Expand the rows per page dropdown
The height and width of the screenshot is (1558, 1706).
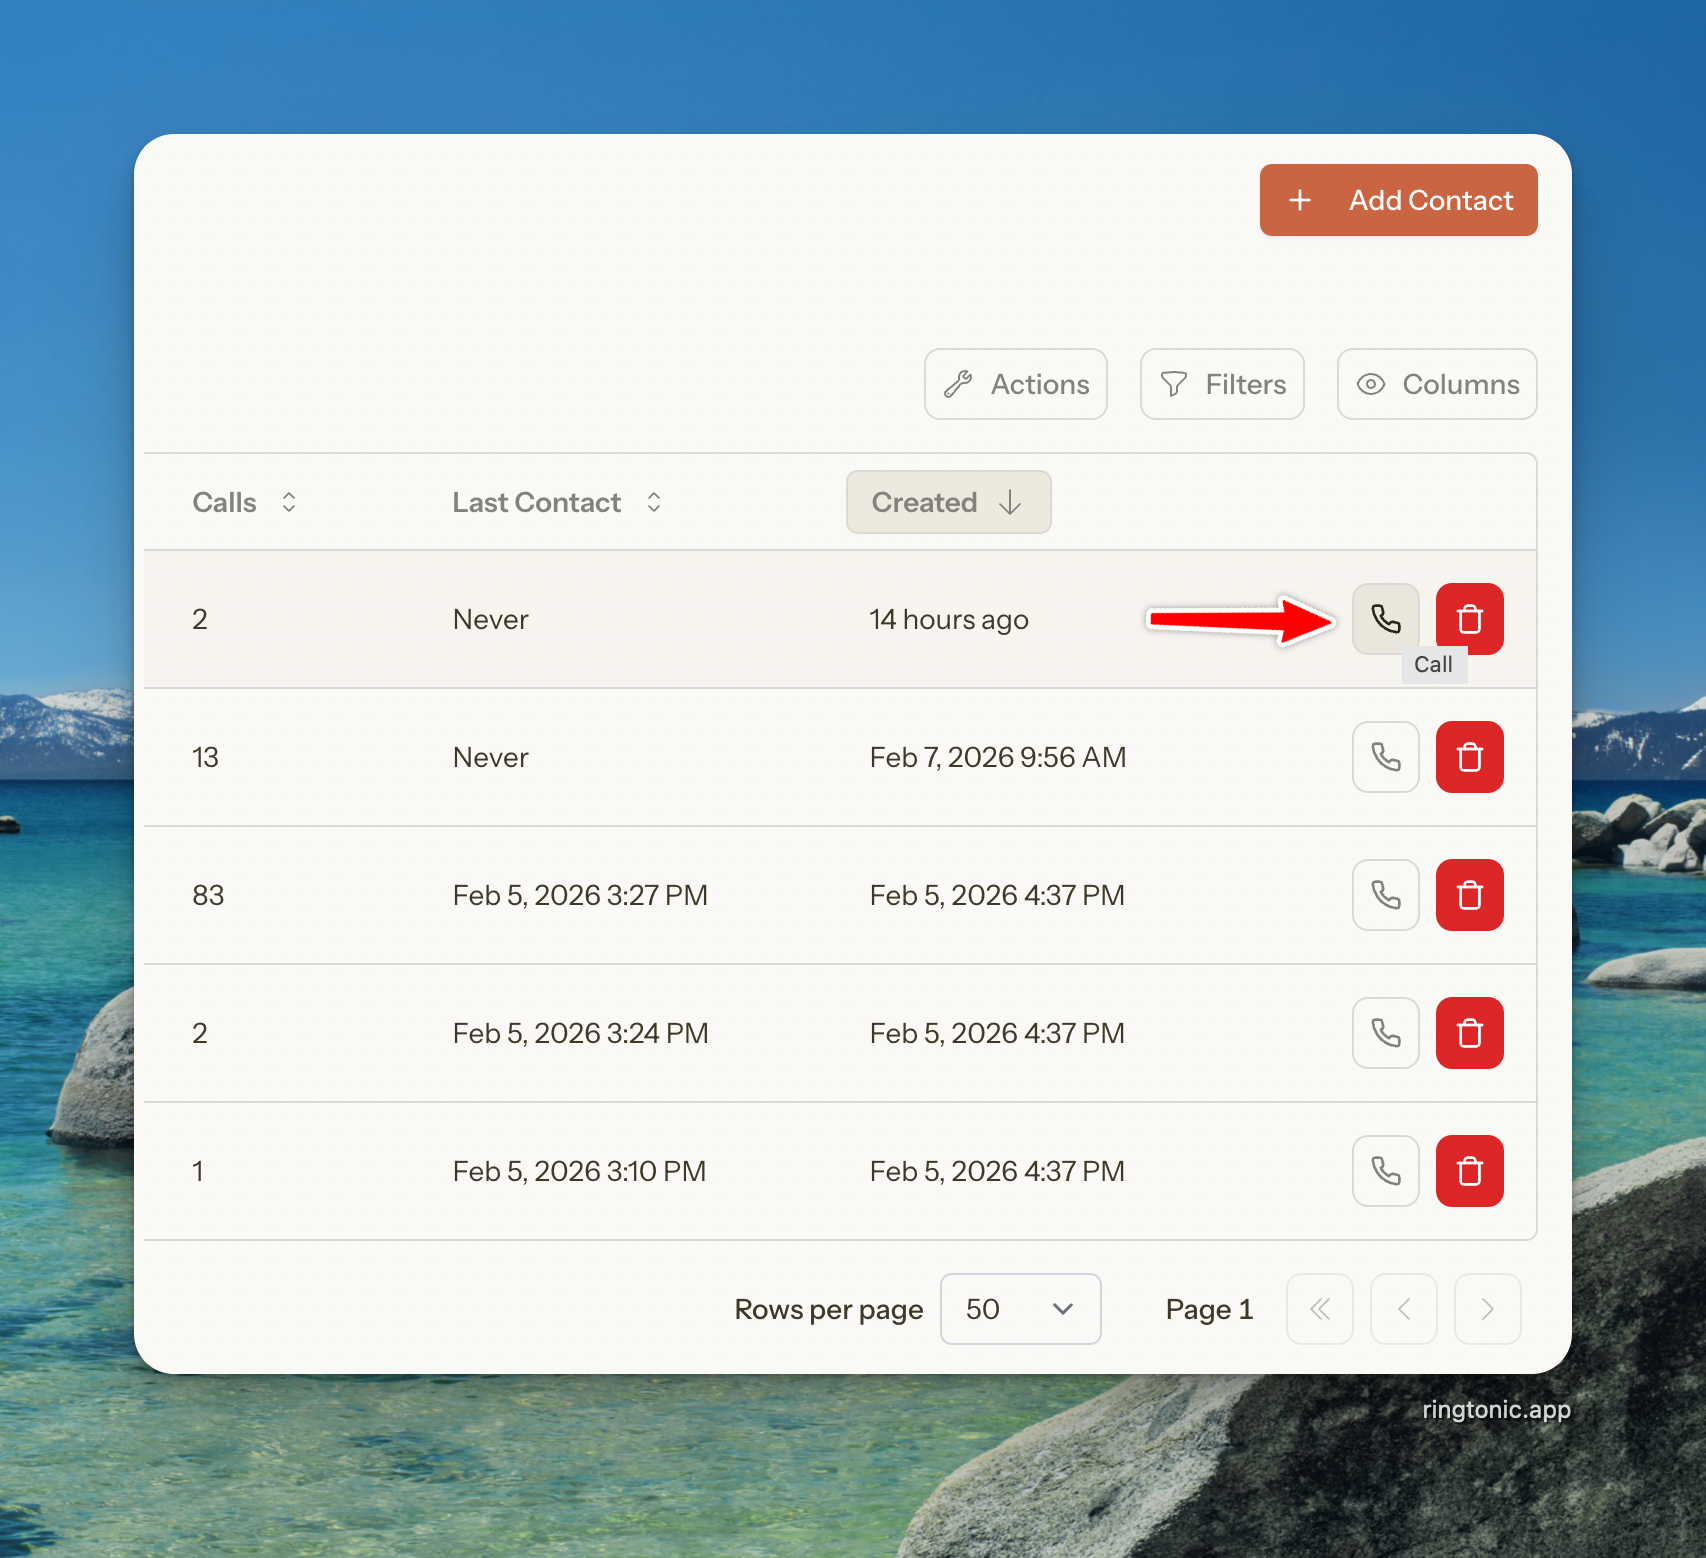[x=1020, y=1309]
